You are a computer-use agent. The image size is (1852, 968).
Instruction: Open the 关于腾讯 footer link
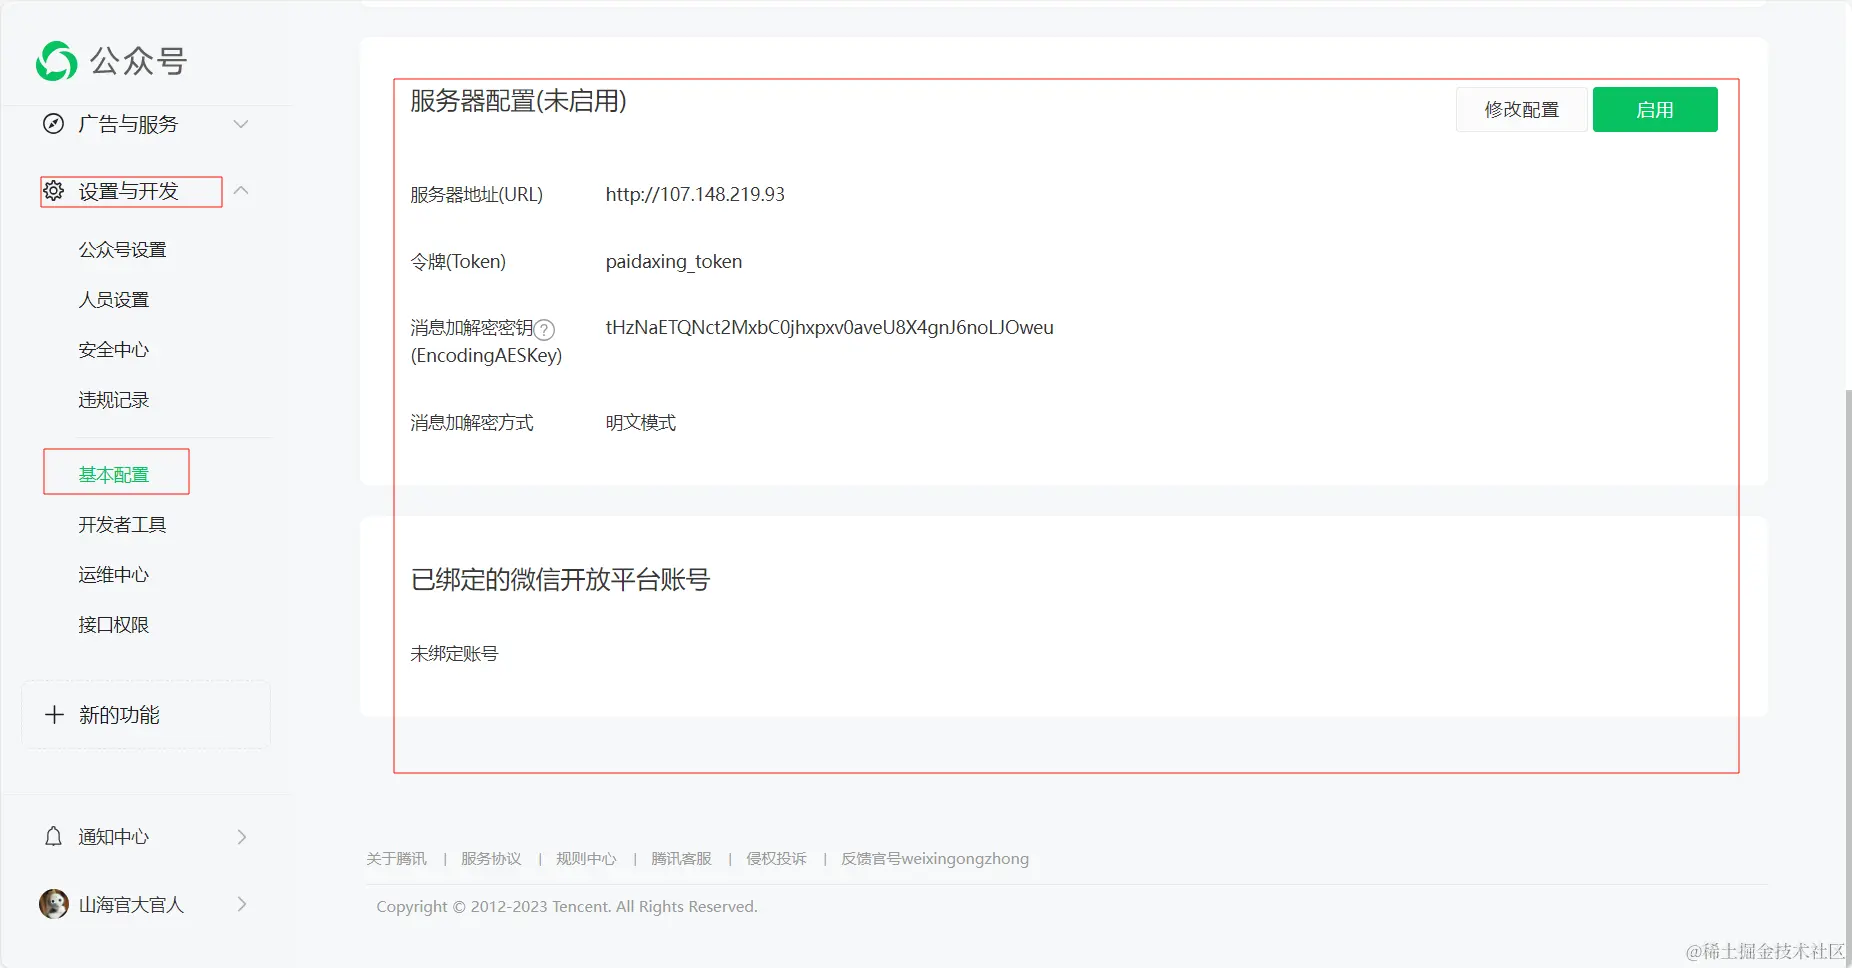[396, 859]
